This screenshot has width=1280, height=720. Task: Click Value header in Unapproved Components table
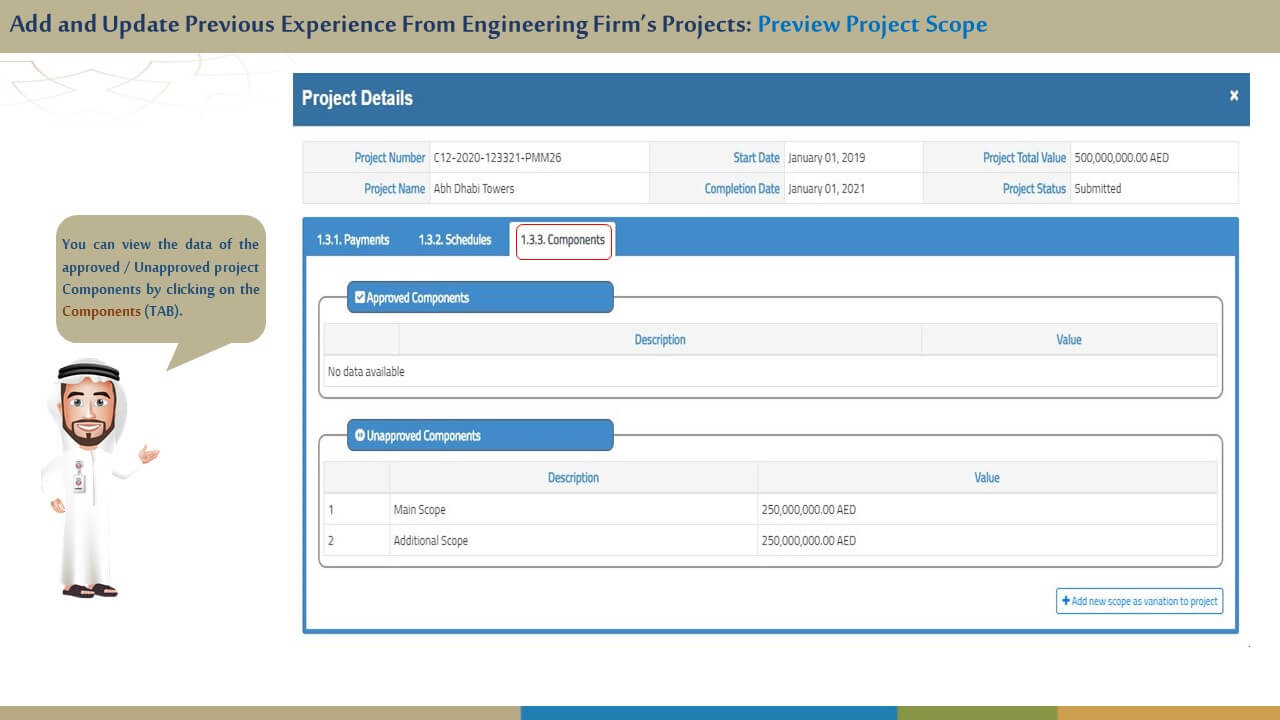pyautogui.click(x=986, y=478)
